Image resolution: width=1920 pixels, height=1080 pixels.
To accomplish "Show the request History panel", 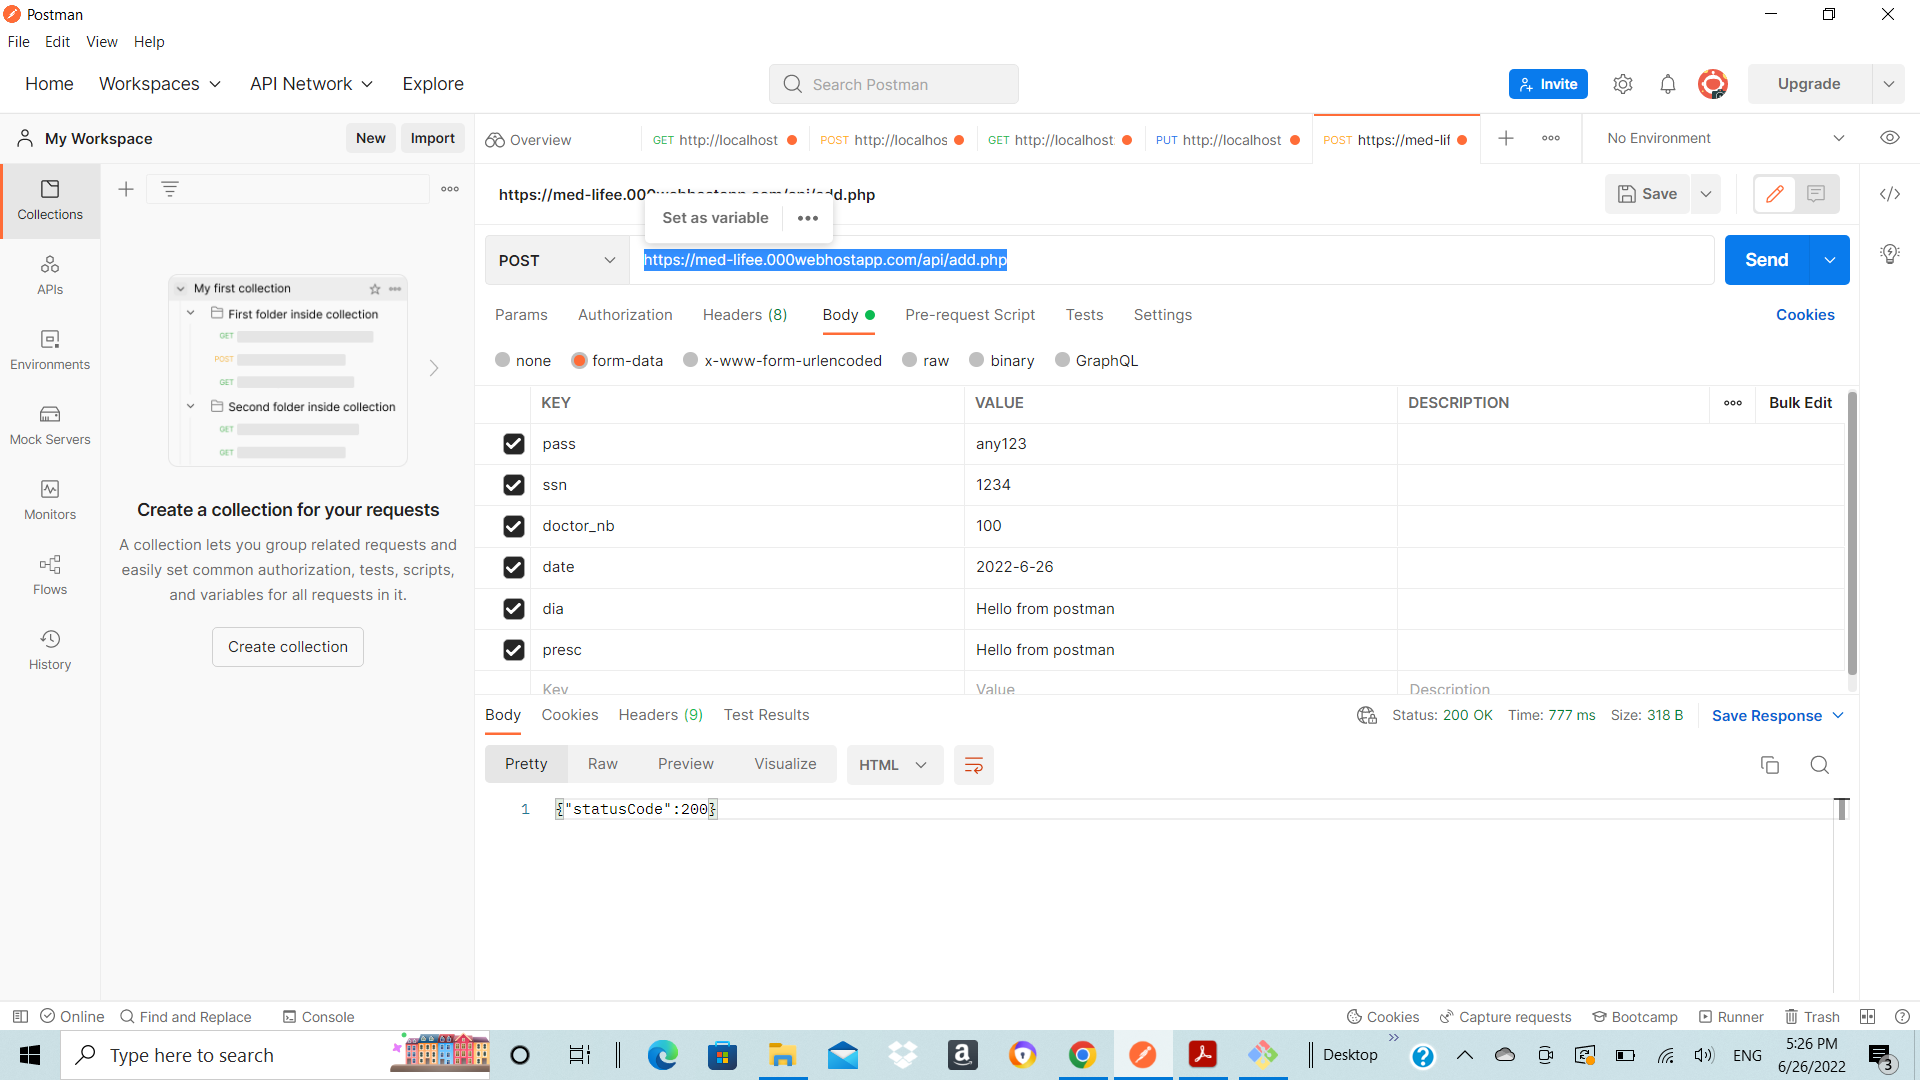I will 50,650.
